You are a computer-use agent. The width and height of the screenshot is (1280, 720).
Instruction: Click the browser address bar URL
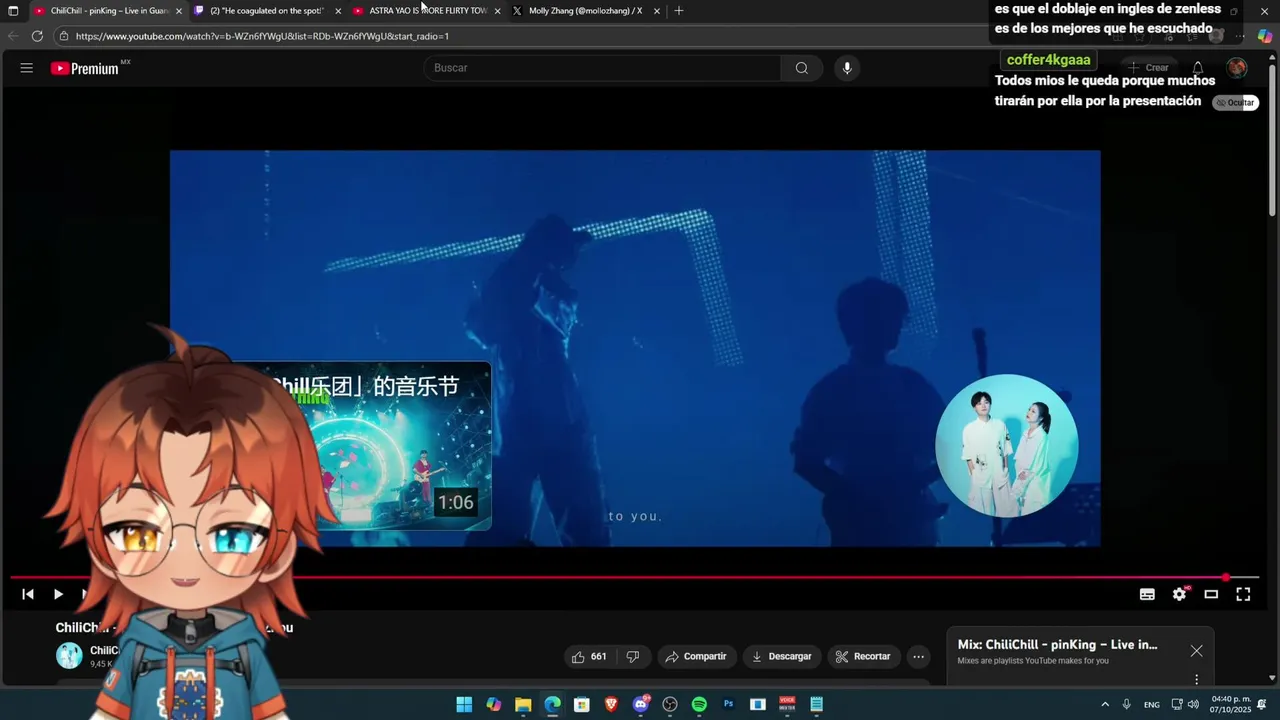click(262, 36)
